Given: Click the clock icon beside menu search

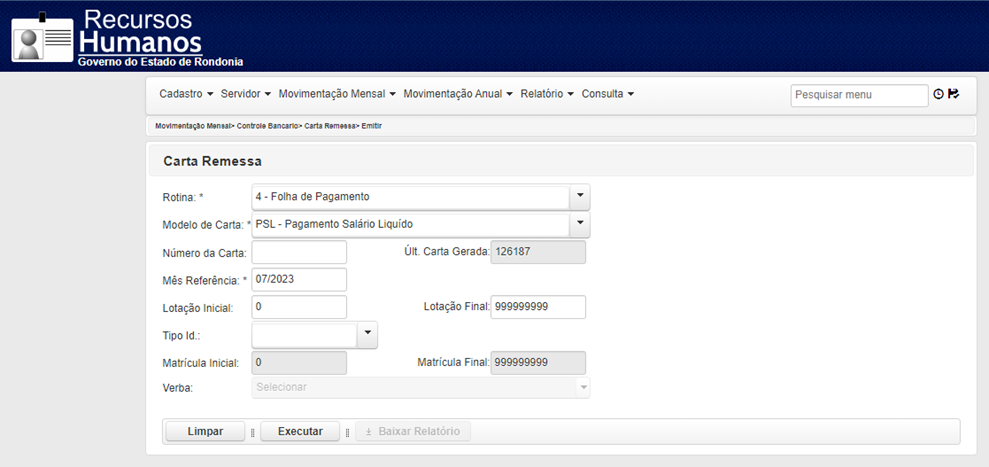Looking at the screenshot, I should click(939, 94).
